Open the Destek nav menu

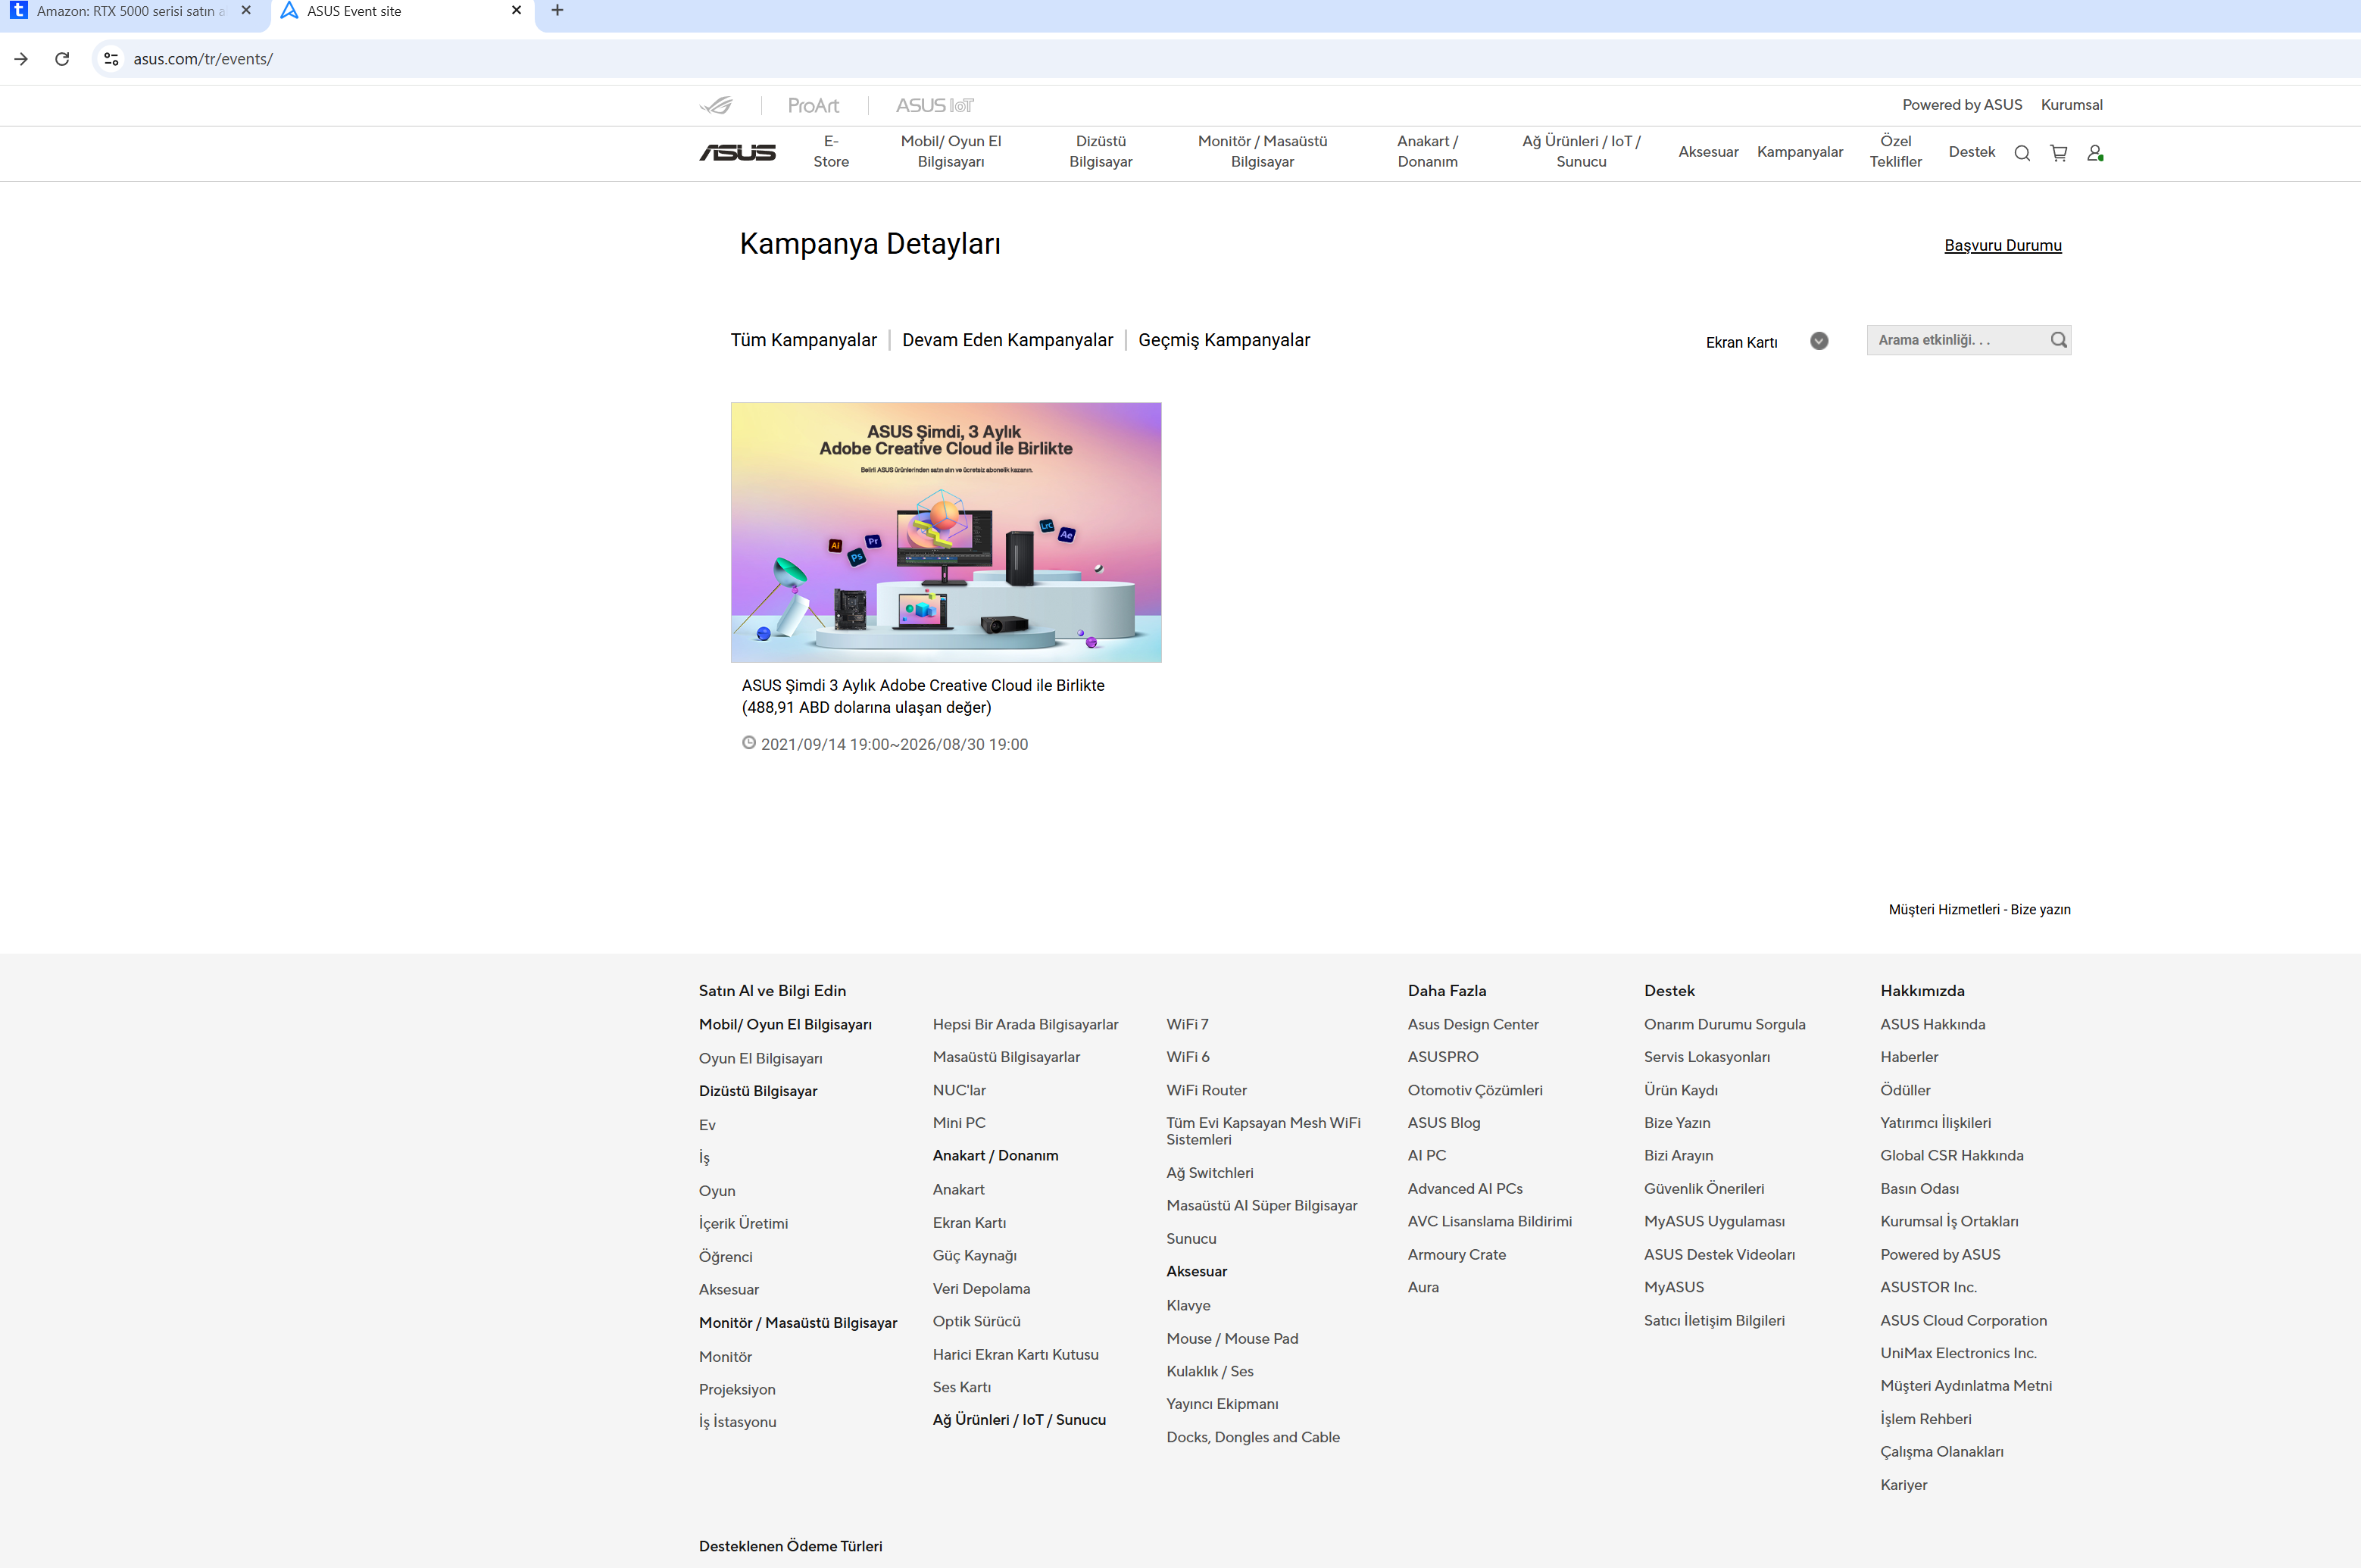point(1971,152)
